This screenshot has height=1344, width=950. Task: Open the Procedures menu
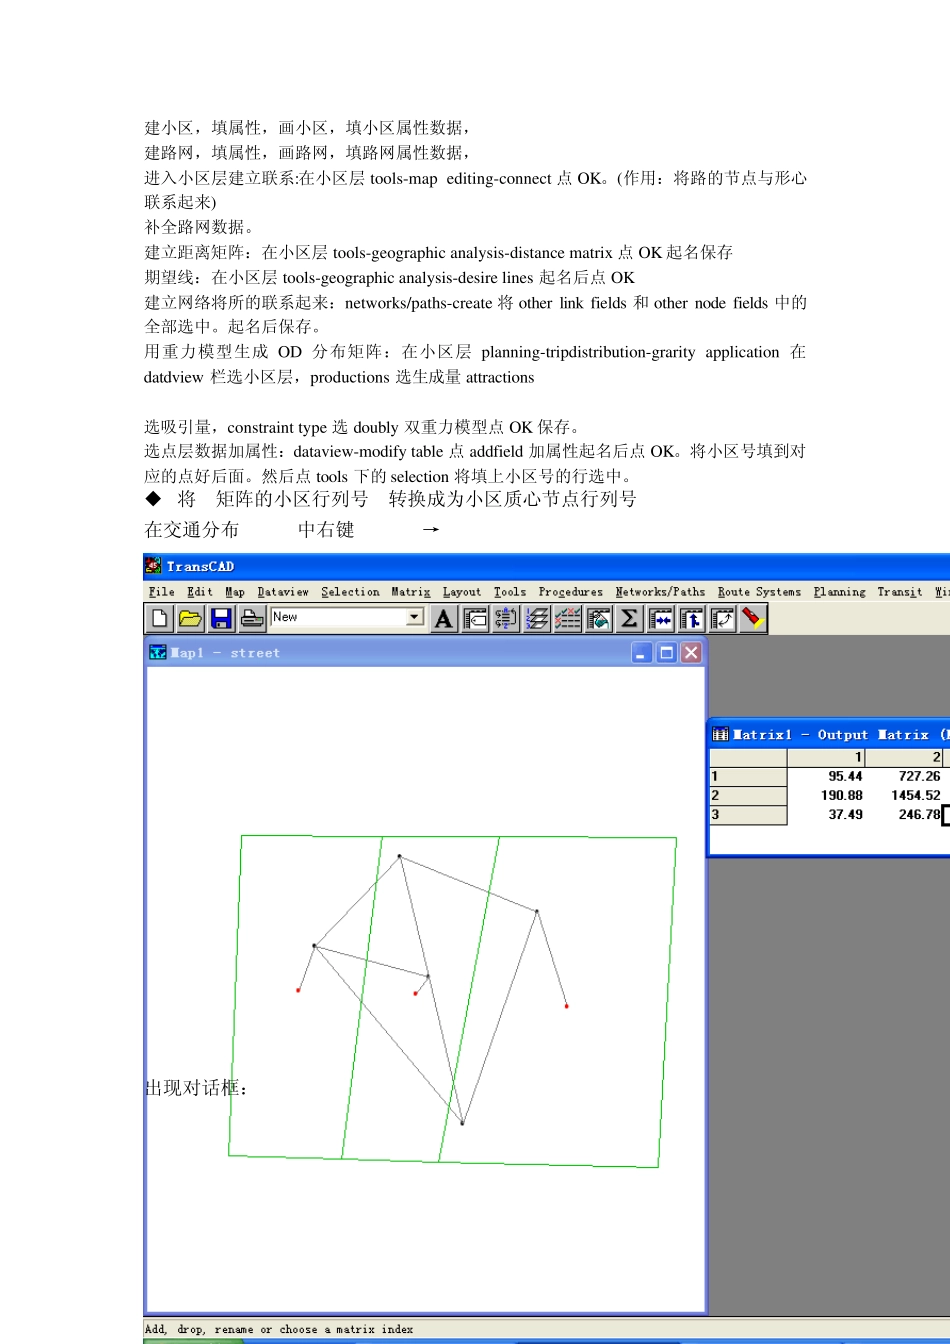click(x=571, y=592)
